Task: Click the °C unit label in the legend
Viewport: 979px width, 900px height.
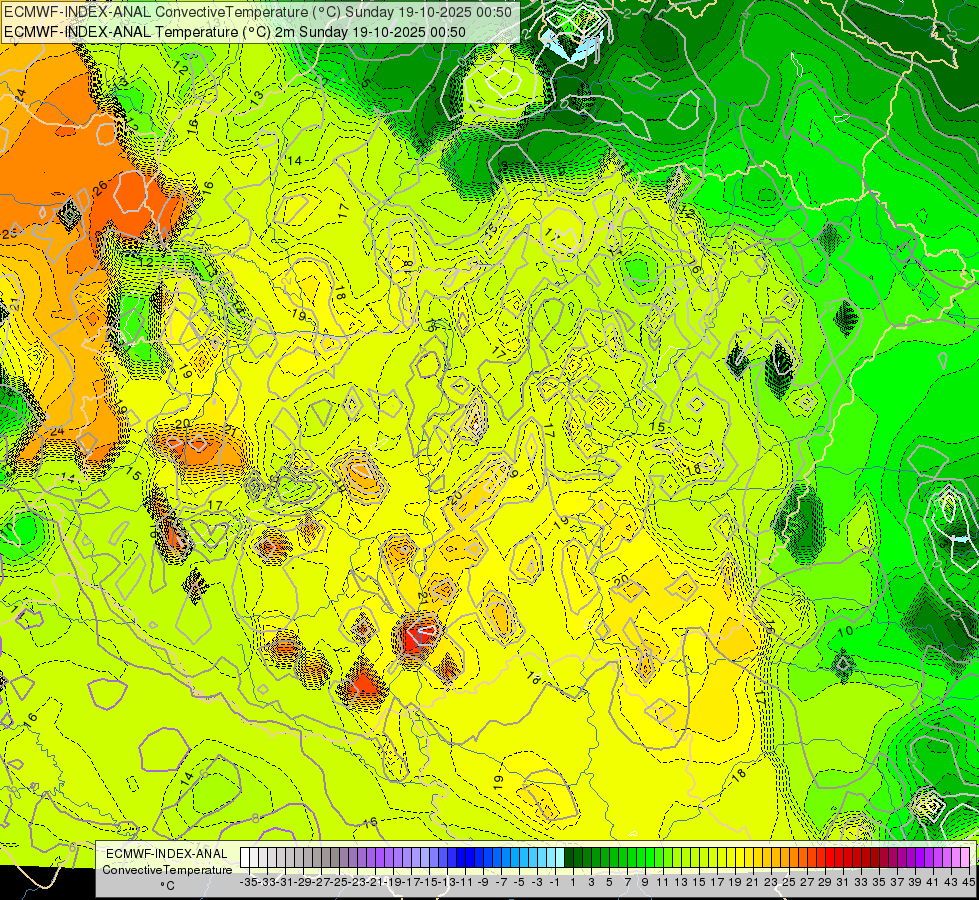Action: (167, 886)
